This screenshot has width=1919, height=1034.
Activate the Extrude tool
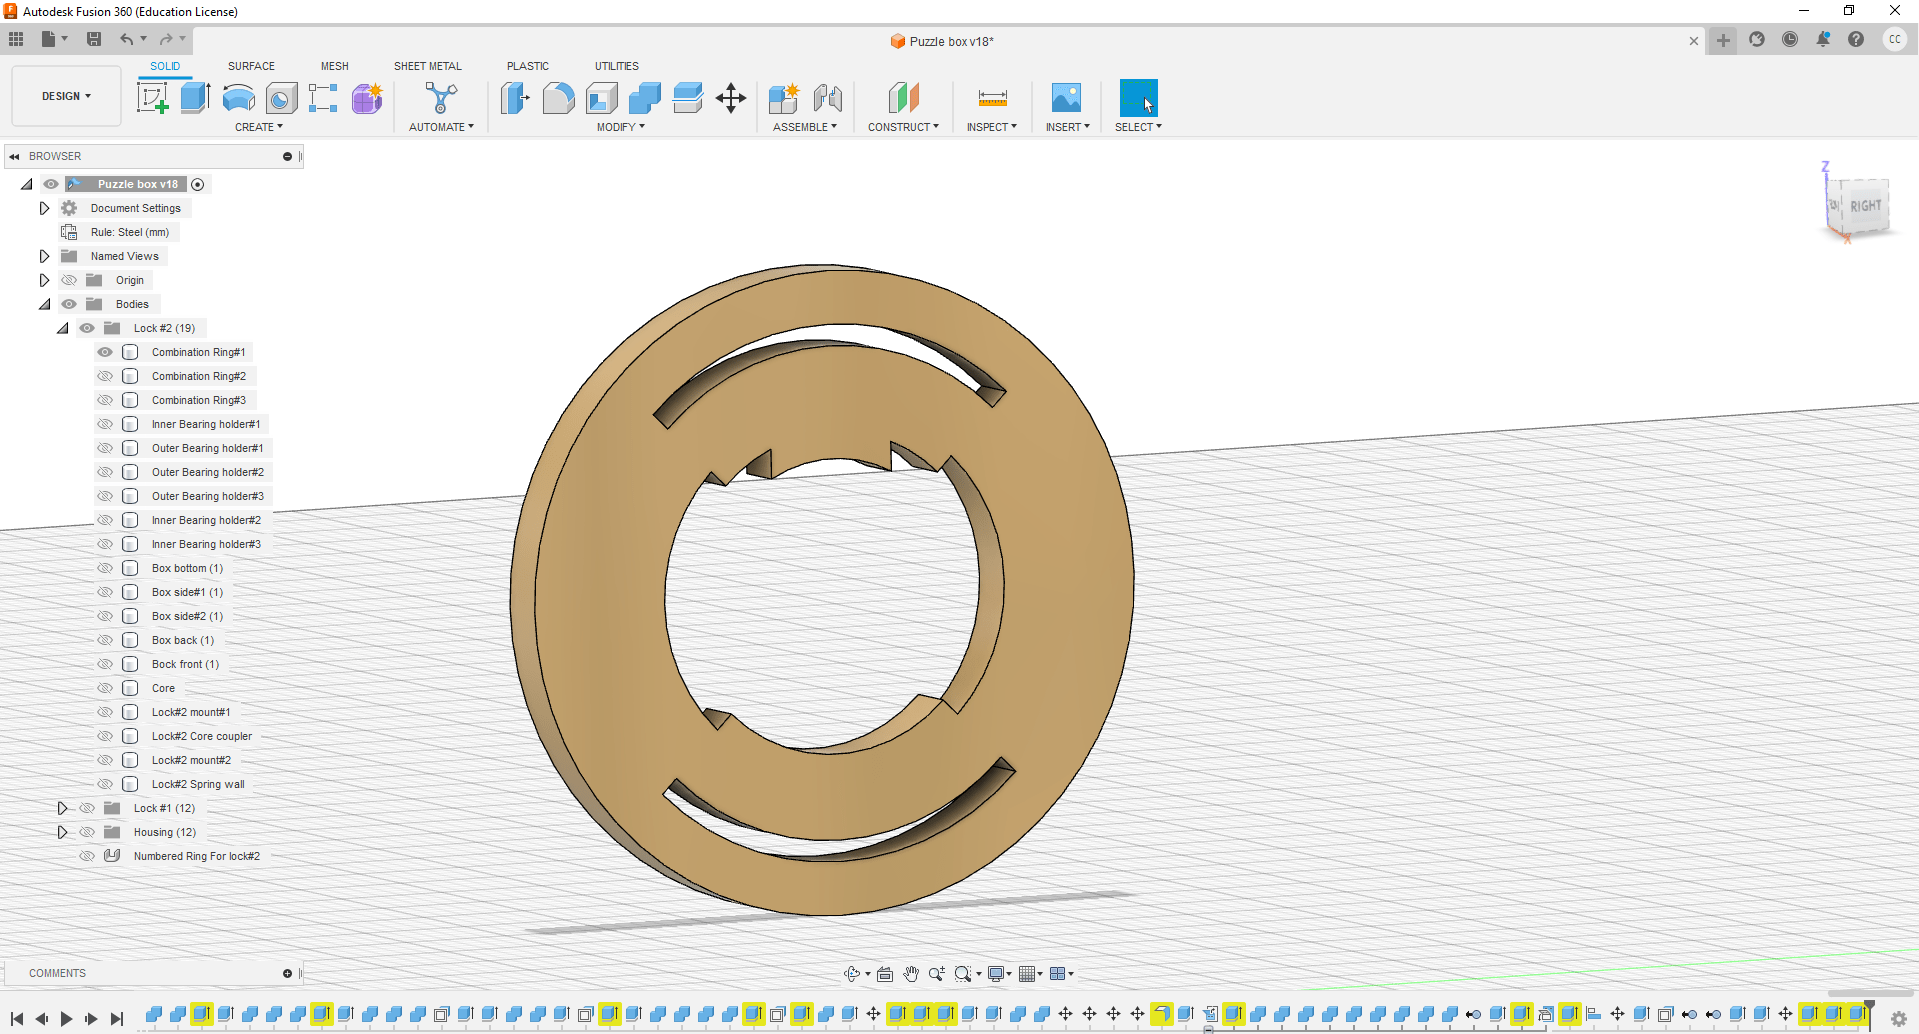[194, 98]
